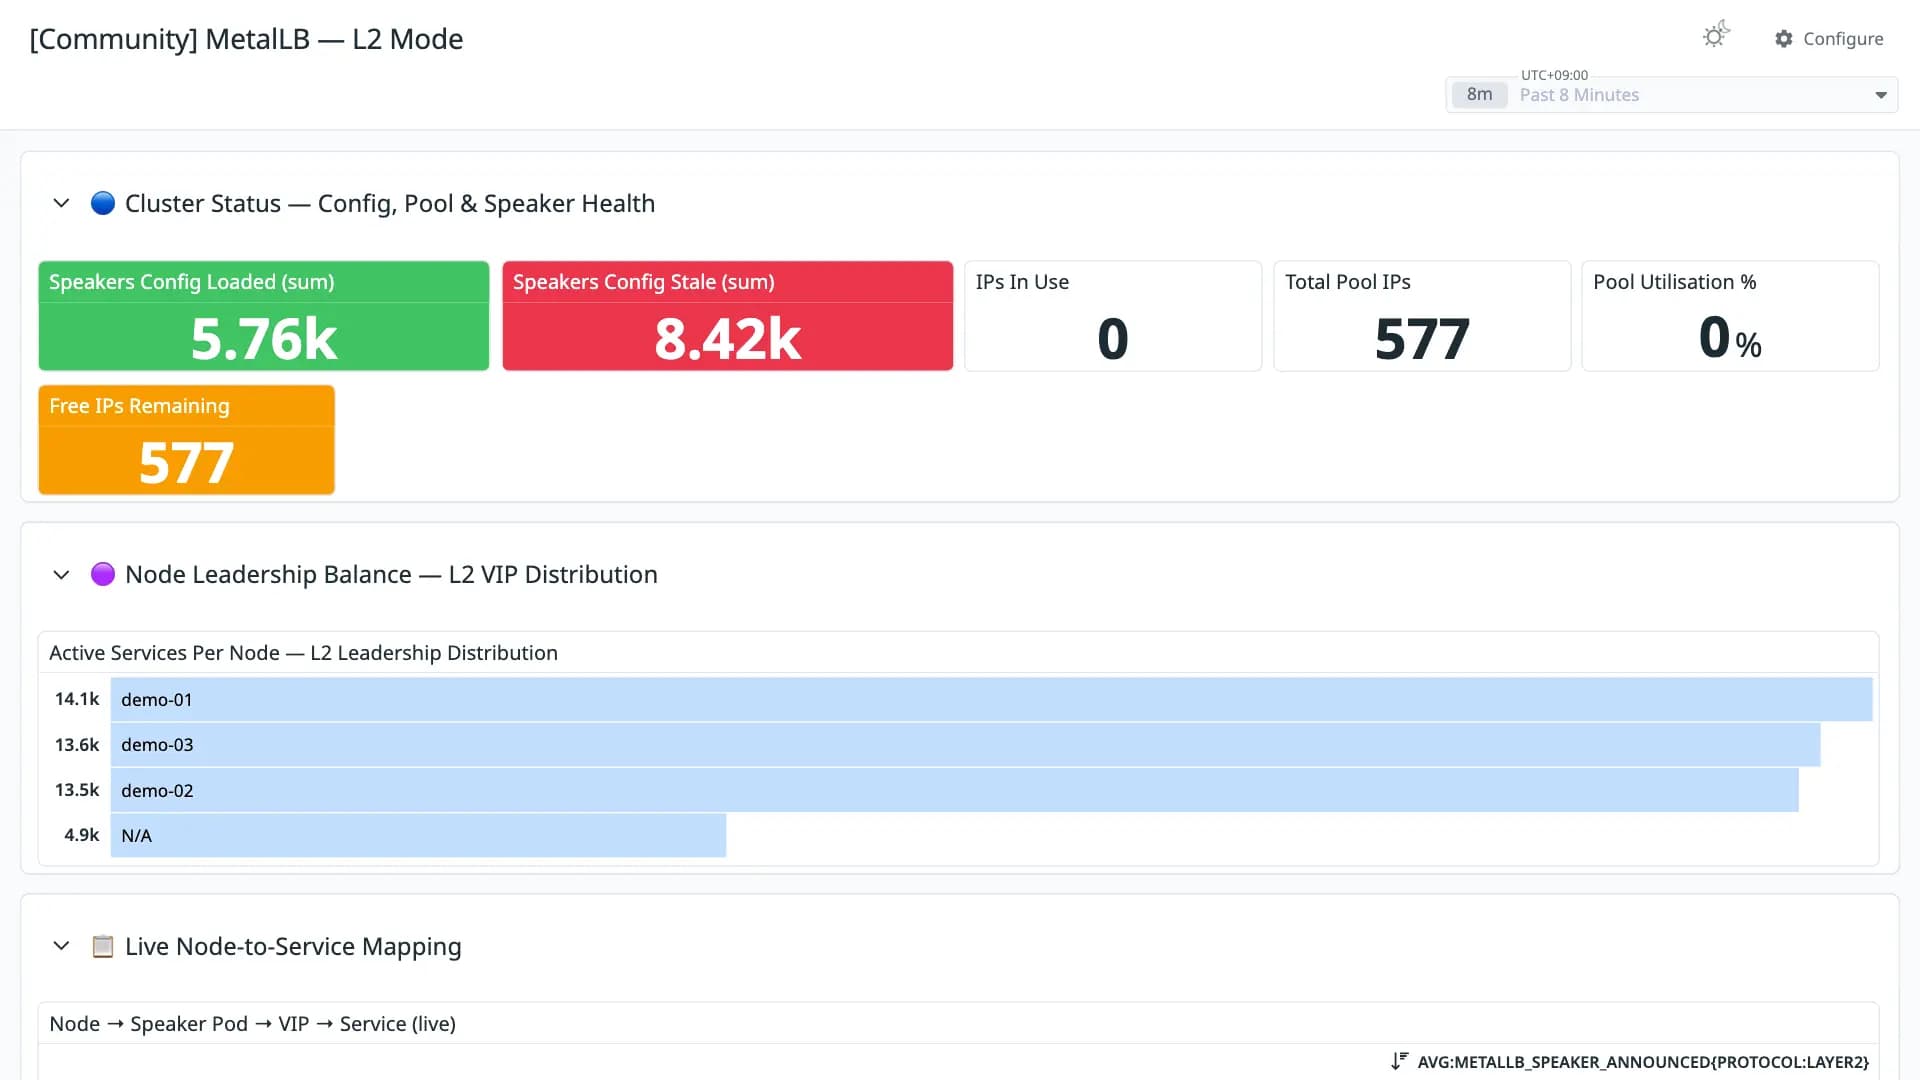The height and width of the screenshot is (1080, 1920).
Task: Click the Node → Speaker Pod → VIP widget title
Action: 252,1024
